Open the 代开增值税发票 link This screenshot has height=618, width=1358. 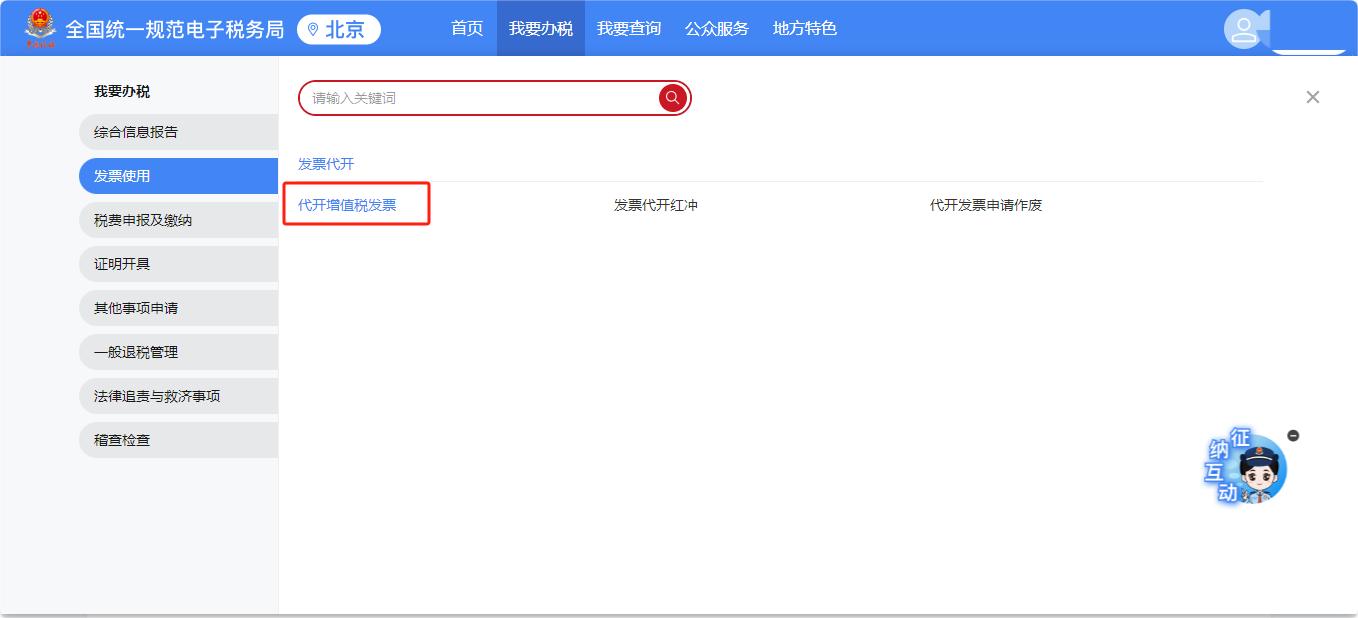pyautogui.click(x=347, y=205)
